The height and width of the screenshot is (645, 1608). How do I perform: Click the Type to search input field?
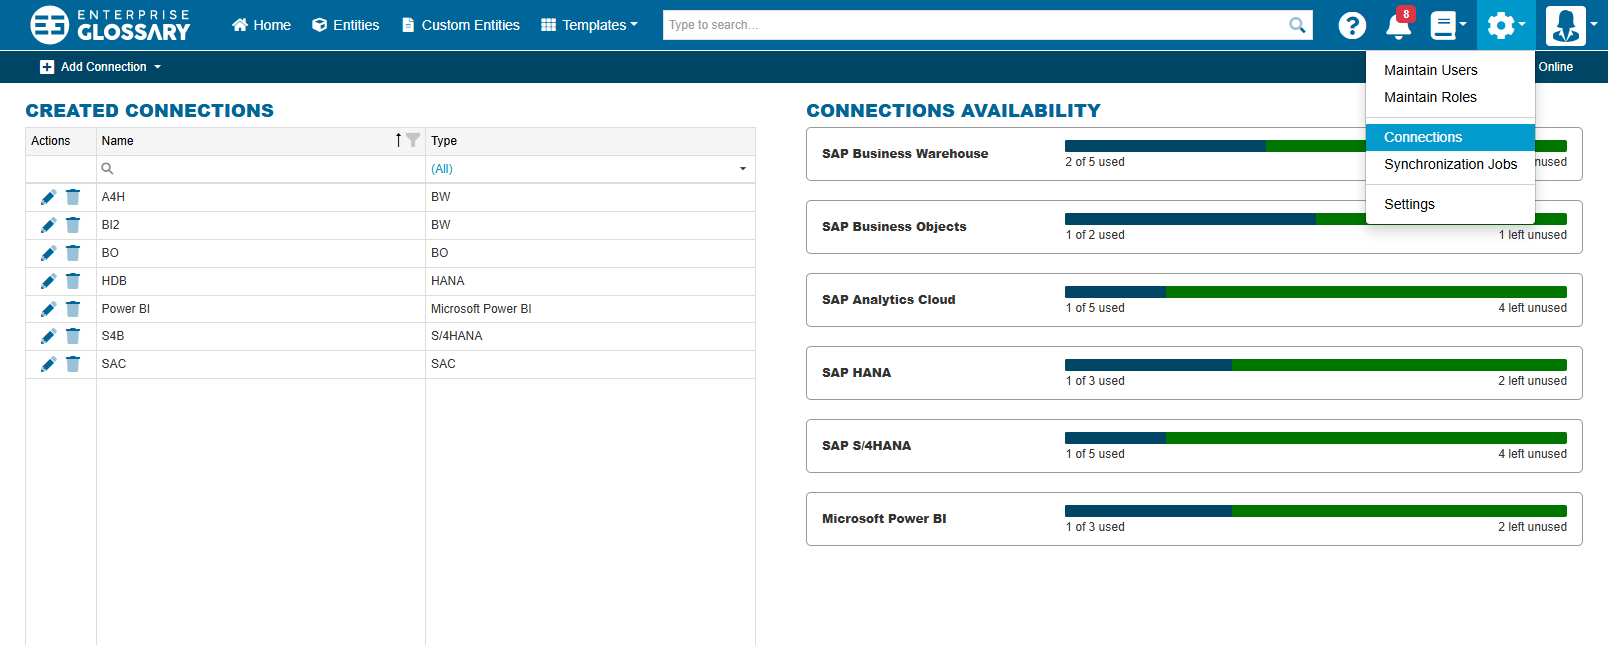(x=975, y=25)
